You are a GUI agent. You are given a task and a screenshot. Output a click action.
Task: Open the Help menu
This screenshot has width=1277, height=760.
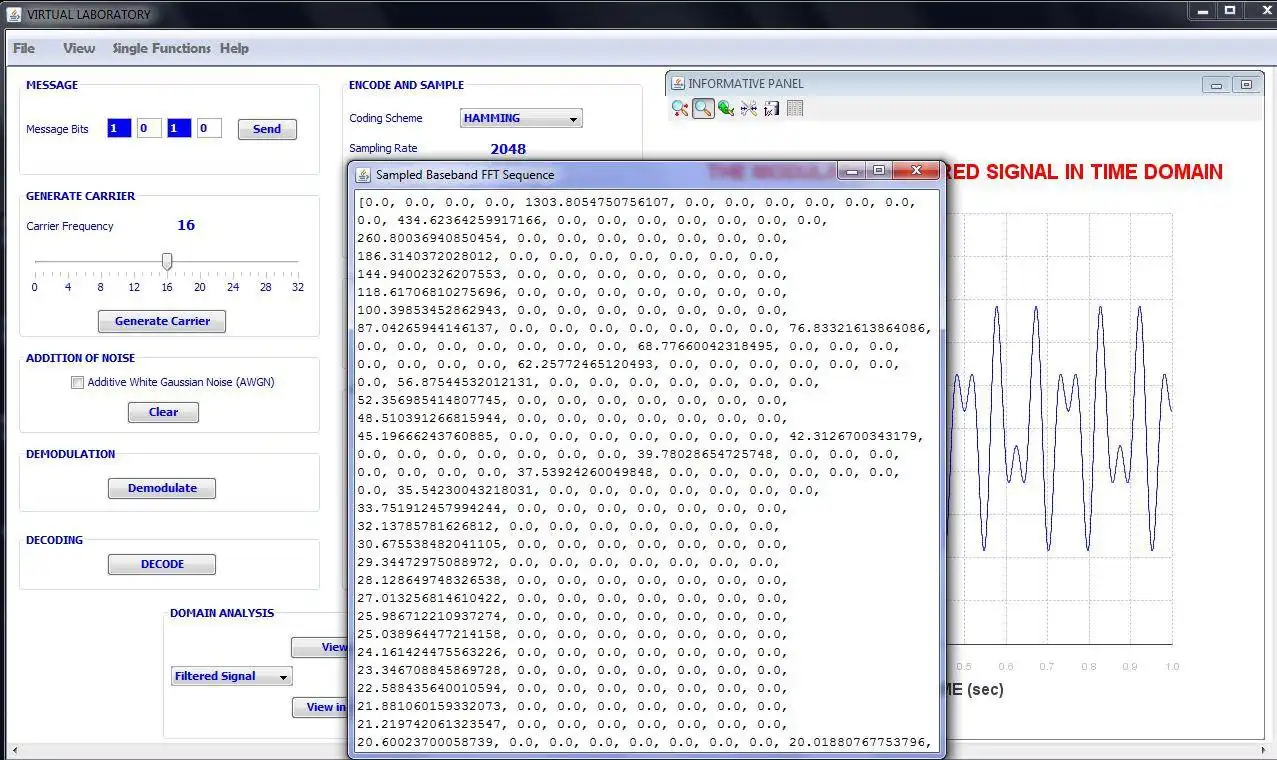[234, 48]
